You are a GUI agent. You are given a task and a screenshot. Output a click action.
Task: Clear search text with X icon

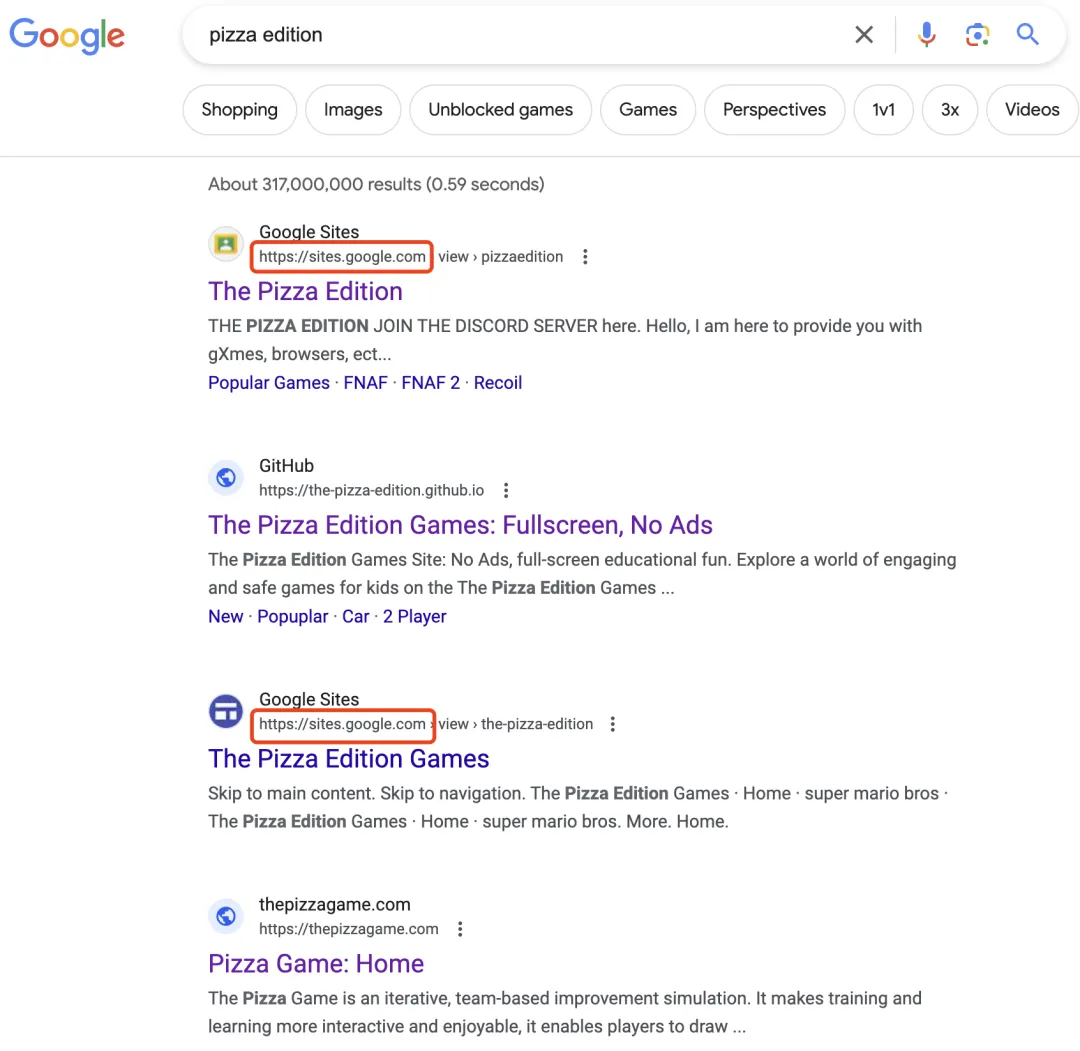(864, 35)
